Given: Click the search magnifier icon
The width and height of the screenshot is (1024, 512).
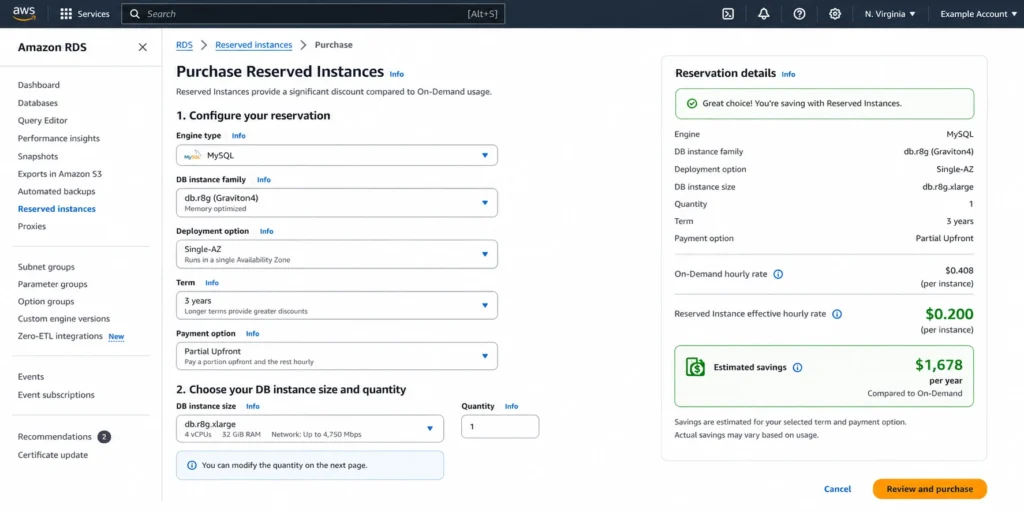Looking at the screenshot, I should click(135, 14).
